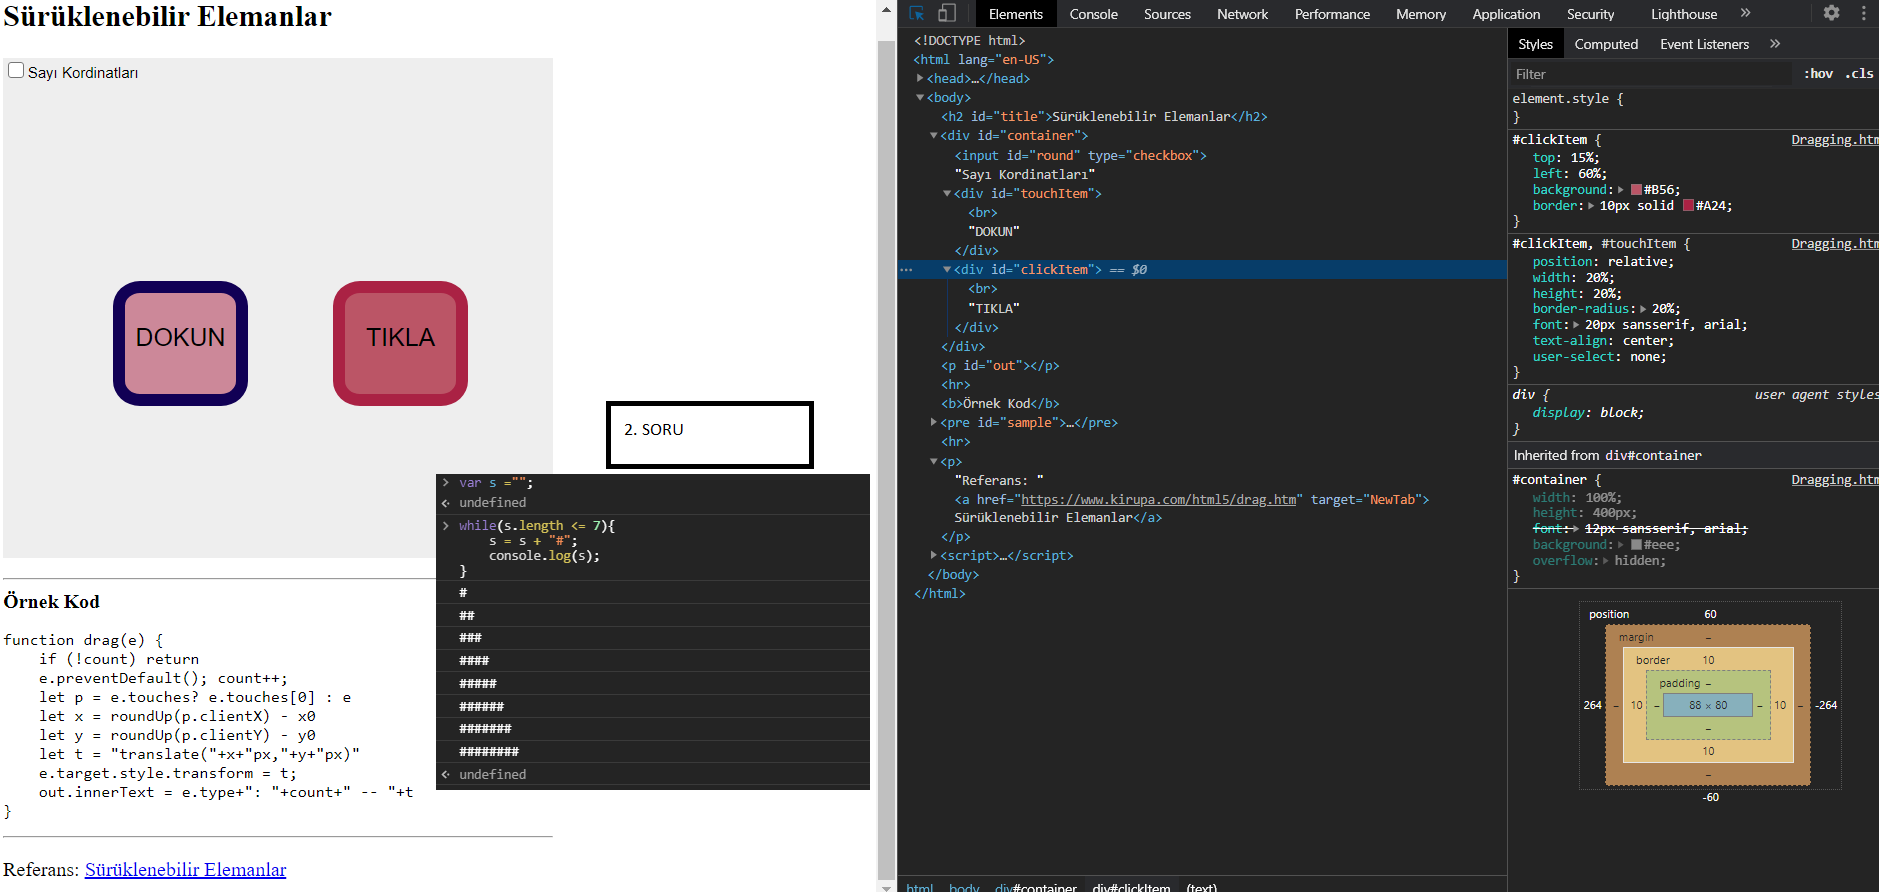Open color picker for #A24 border swatch

(1688, 206)
